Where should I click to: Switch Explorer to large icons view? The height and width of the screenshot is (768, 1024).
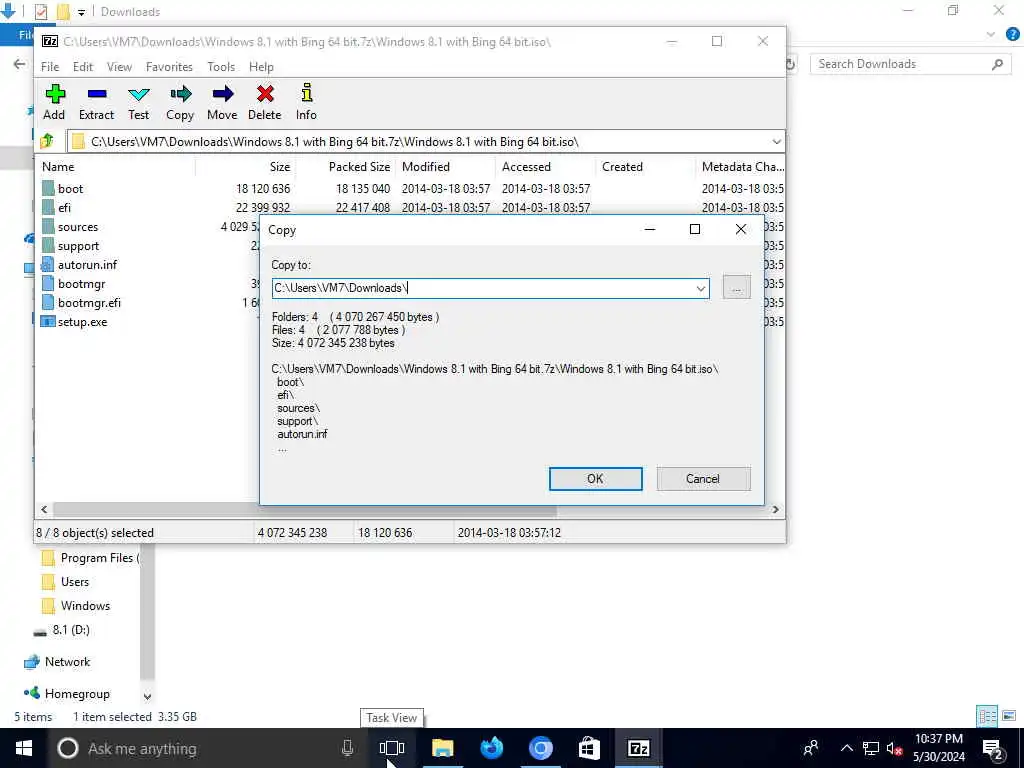[1009, 716]
